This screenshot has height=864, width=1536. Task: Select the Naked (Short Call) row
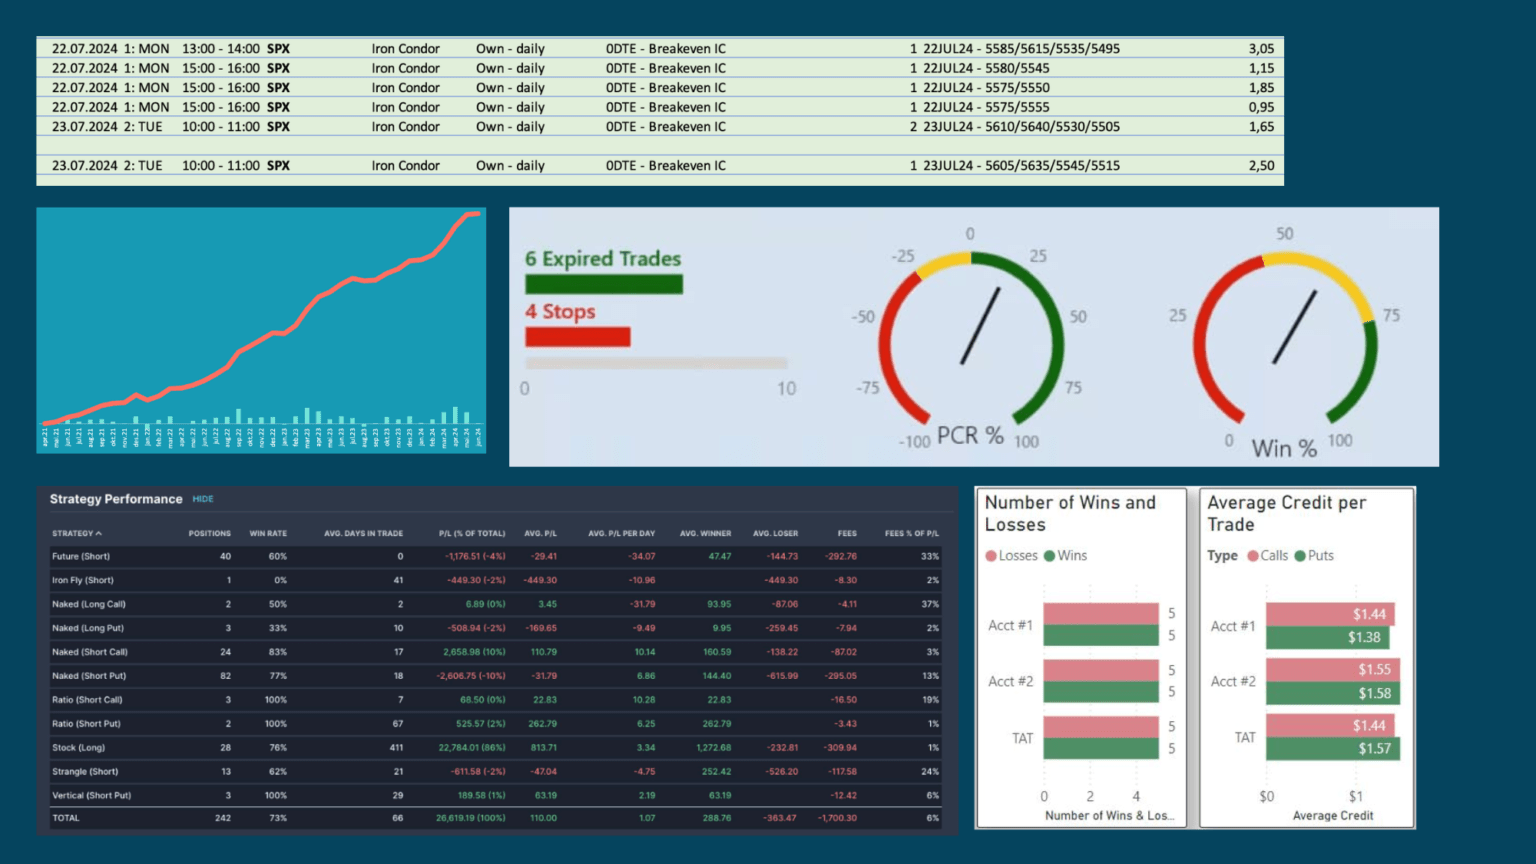496,652
